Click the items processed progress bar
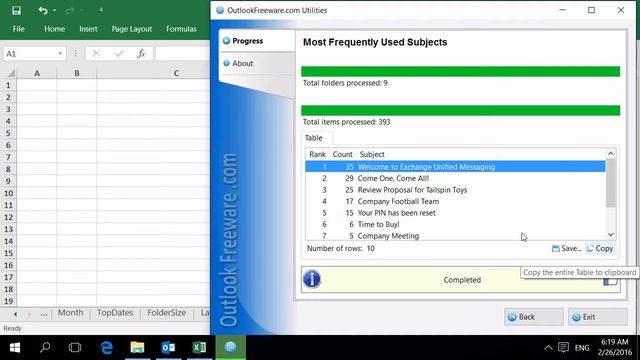 pyautogui.click(x=460, y=110)
